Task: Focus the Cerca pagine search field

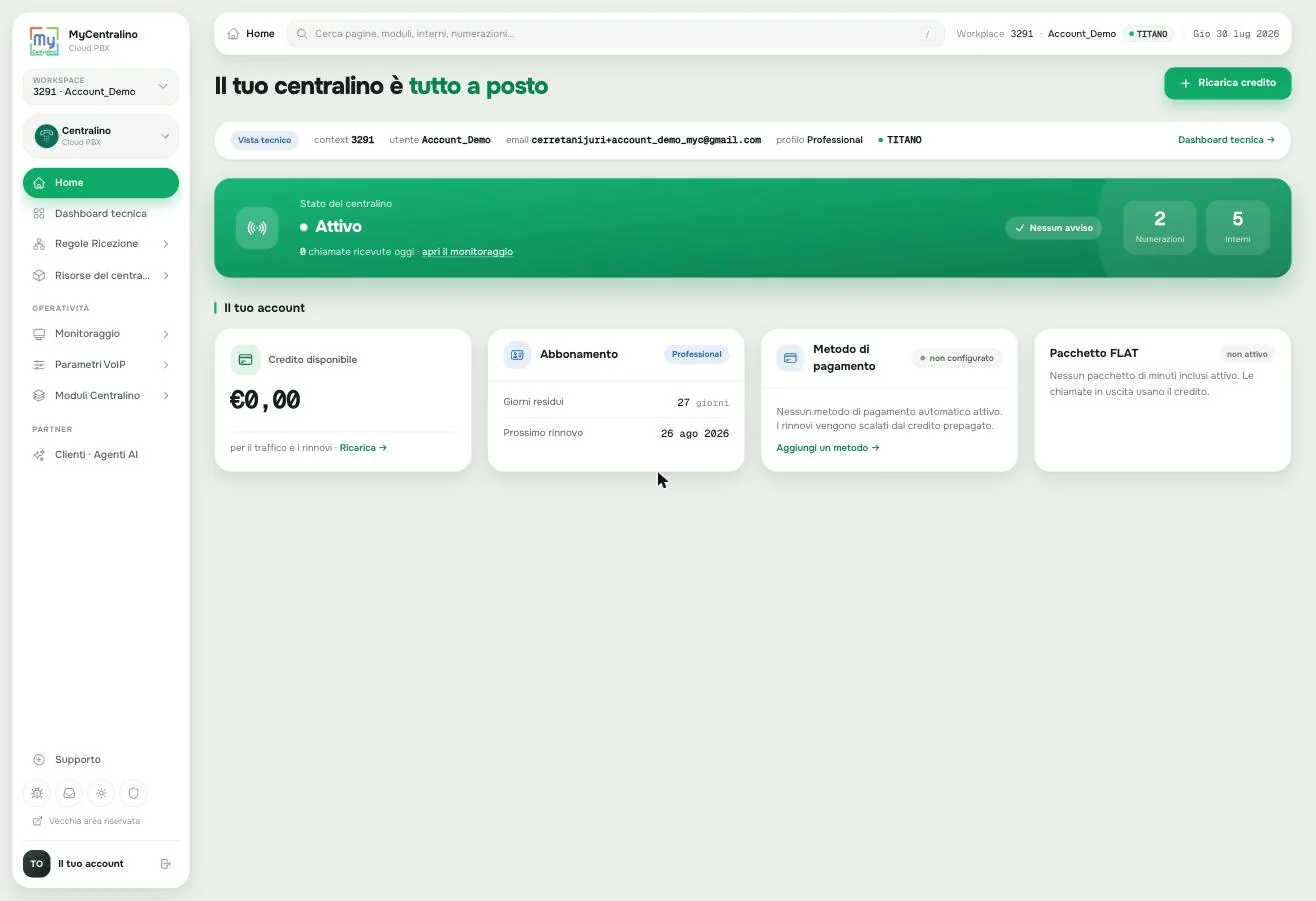Action: point(615,34)
